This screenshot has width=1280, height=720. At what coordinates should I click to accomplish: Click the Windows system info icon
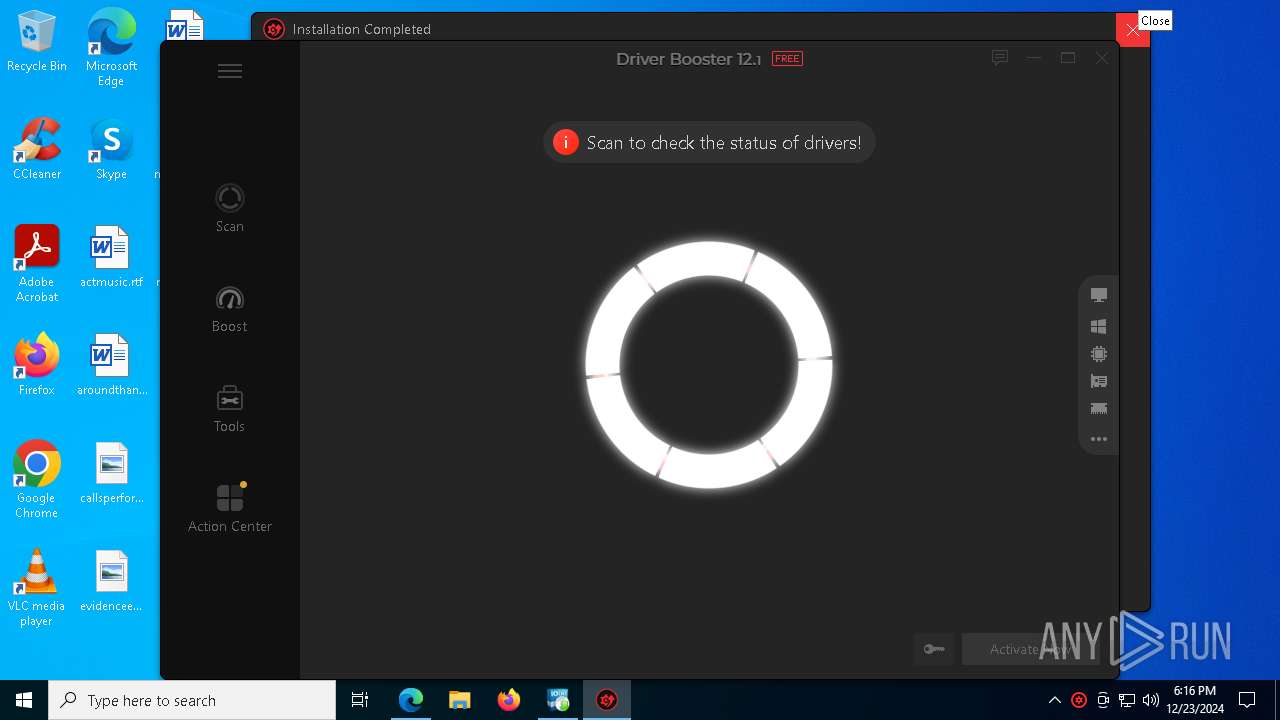pyautogui.click(x=1099, y=326)
